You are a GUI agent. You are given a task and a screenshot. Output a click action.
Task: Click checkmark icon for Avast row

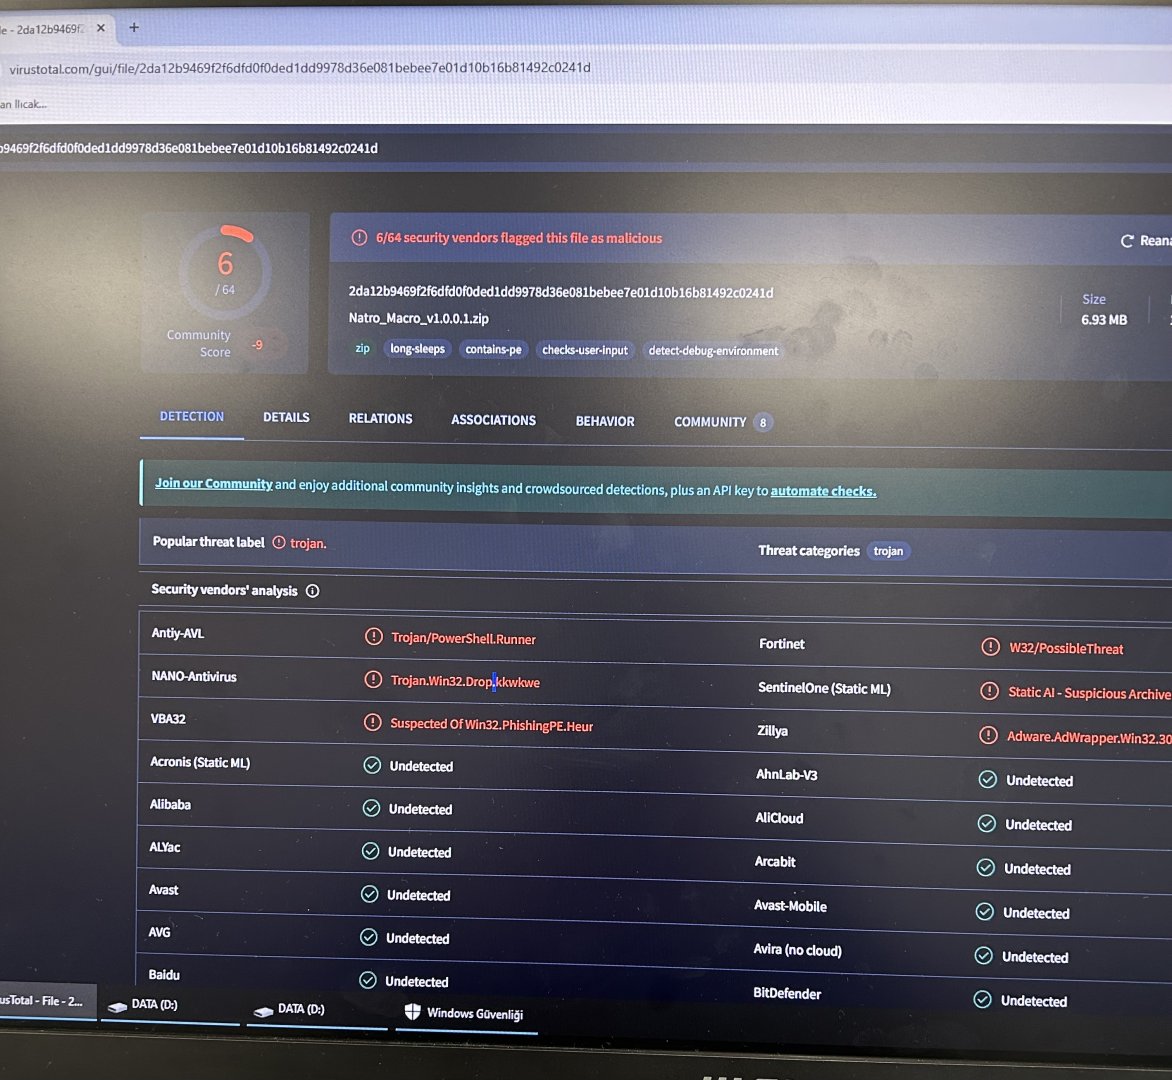pyautogui.click(x=369, y=894)
